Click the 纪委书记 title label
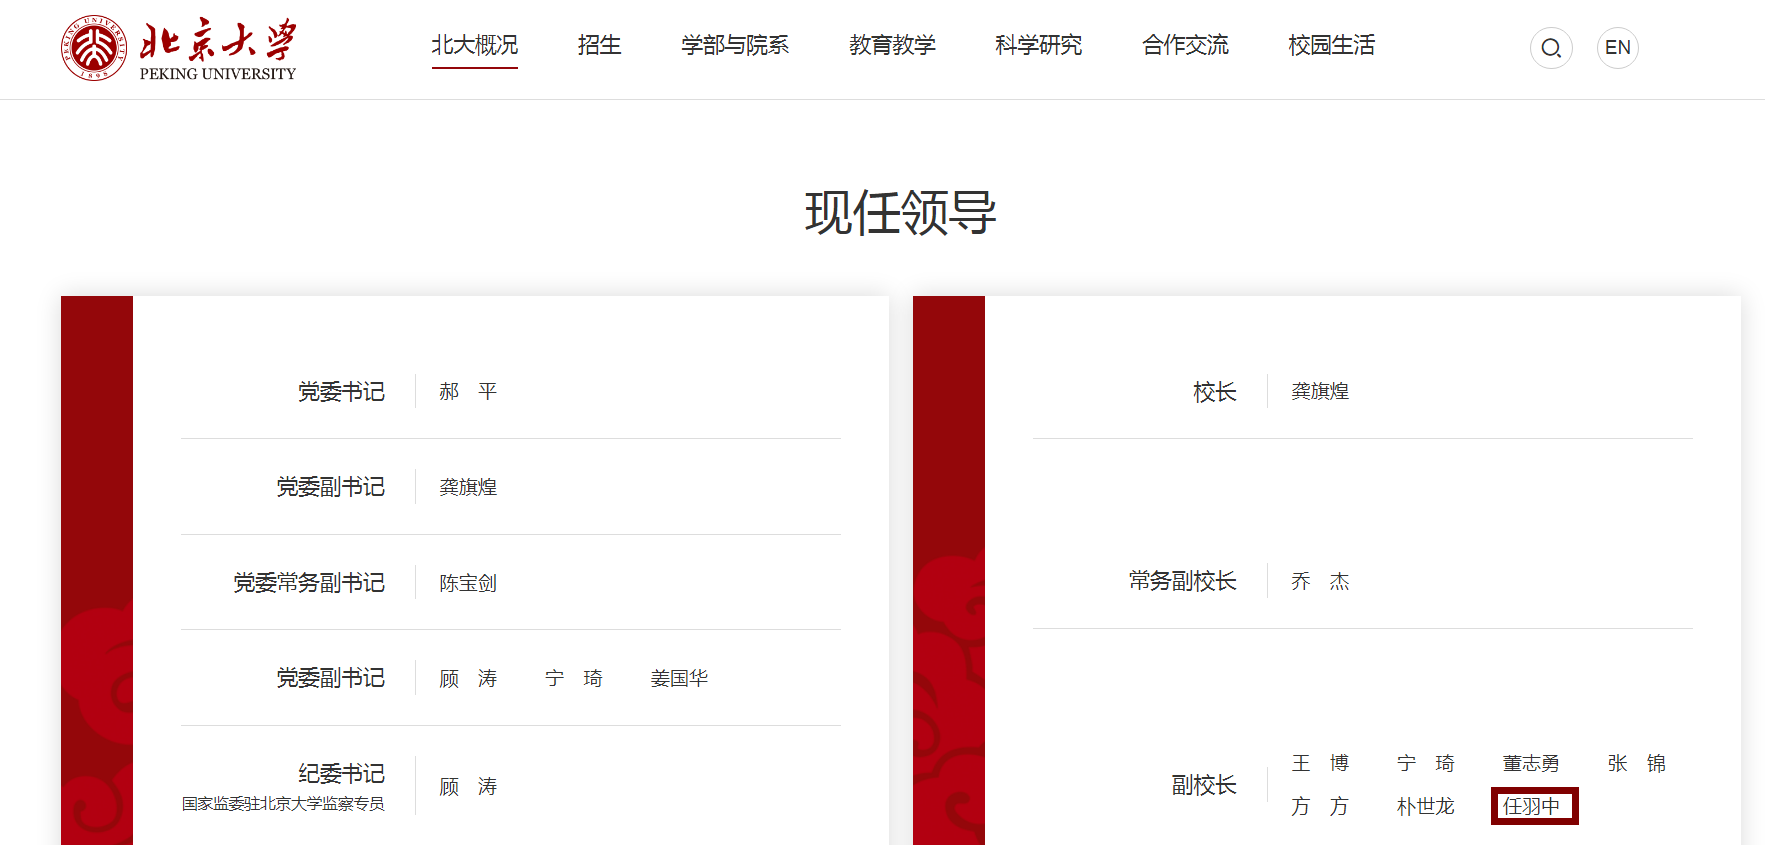The height and width of the screenshot is (845, 1765). (x=341, y=774)
